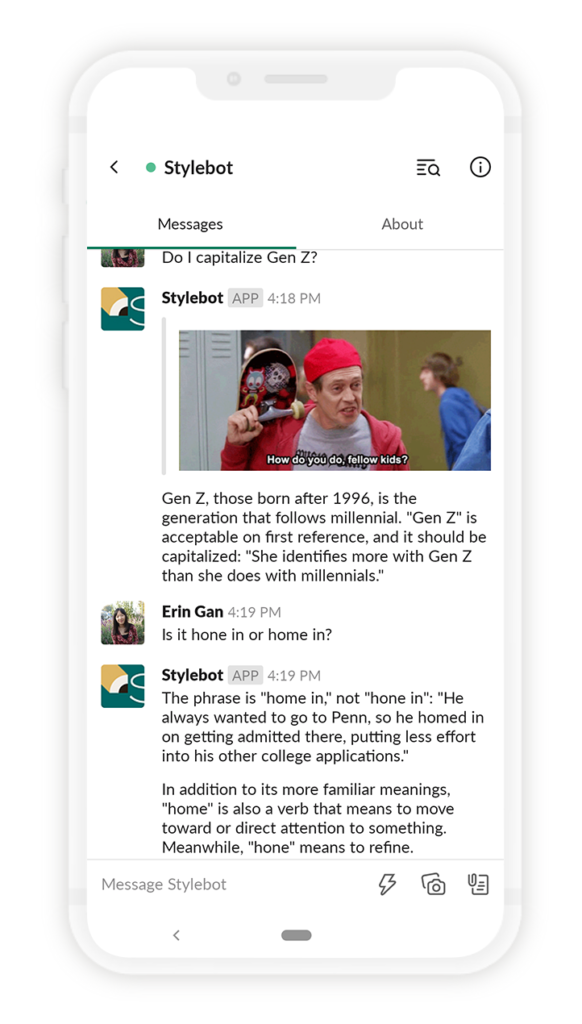This screenshot has width=582, height=1024.
Task: Tap Android back navigation arrow
Action: coord(176,935)
